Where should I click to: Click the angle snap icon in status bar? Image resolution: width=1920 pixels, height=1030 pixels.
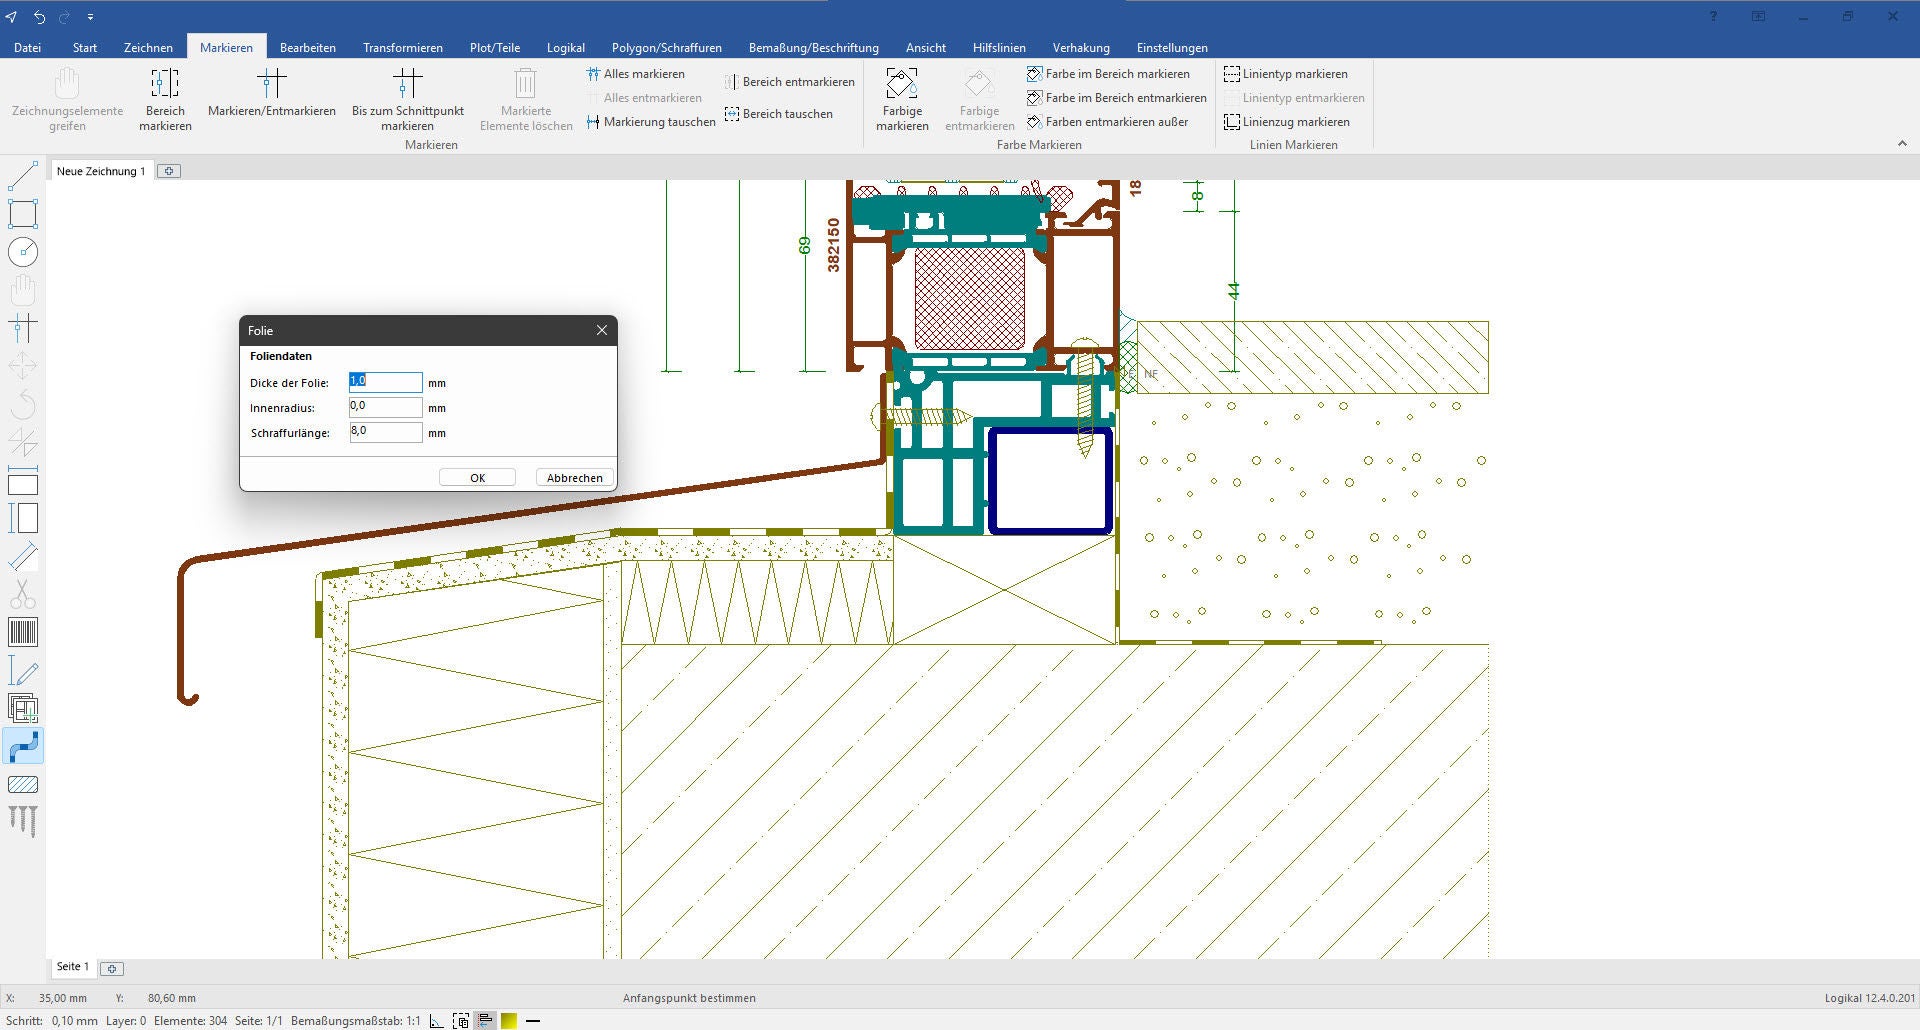(437, 1021)
